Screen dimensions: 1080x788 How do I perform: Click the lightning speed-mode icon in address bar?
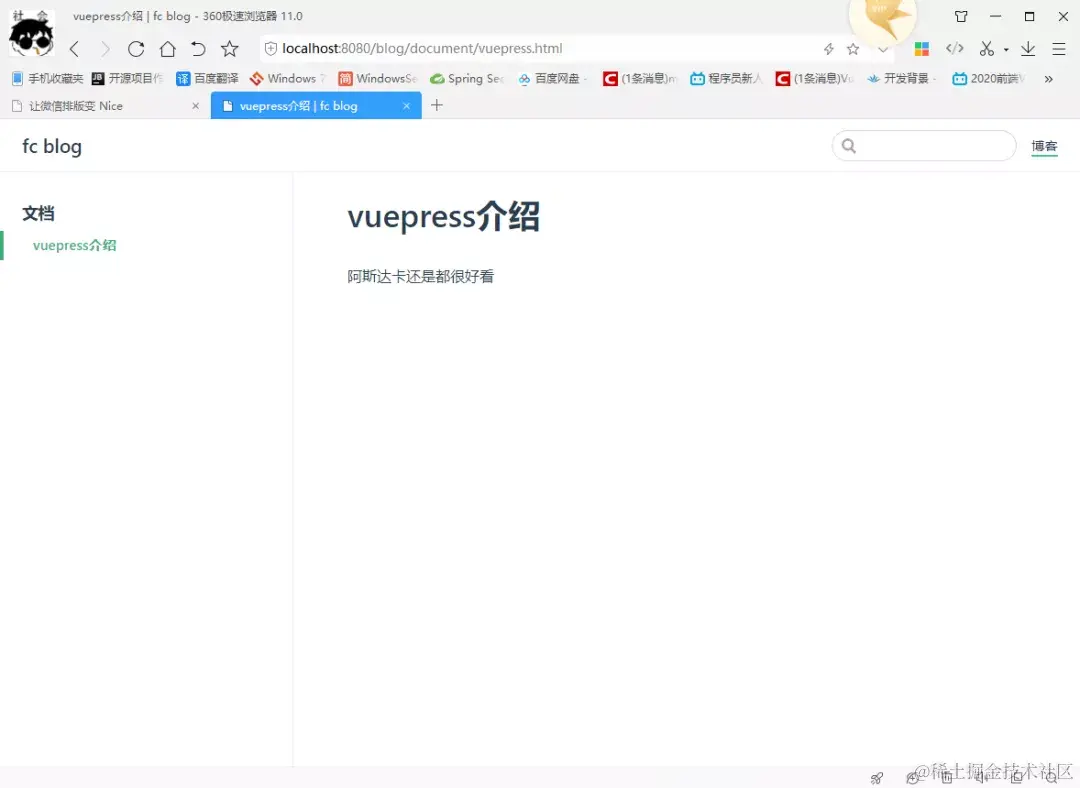828,48
